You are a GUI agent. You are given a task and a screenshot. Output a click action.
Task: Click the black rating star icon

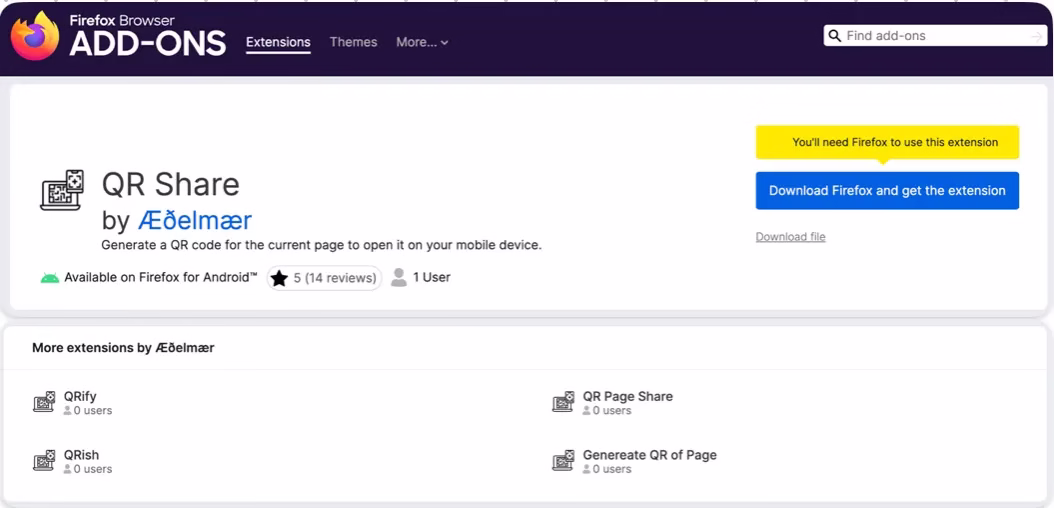280,278
